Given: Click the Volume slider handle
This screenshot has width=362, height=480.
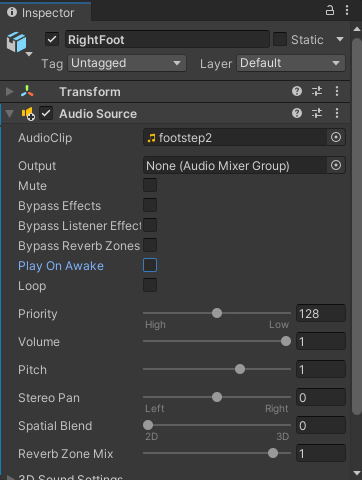Looking at the screenshot, I should [286, 341].
